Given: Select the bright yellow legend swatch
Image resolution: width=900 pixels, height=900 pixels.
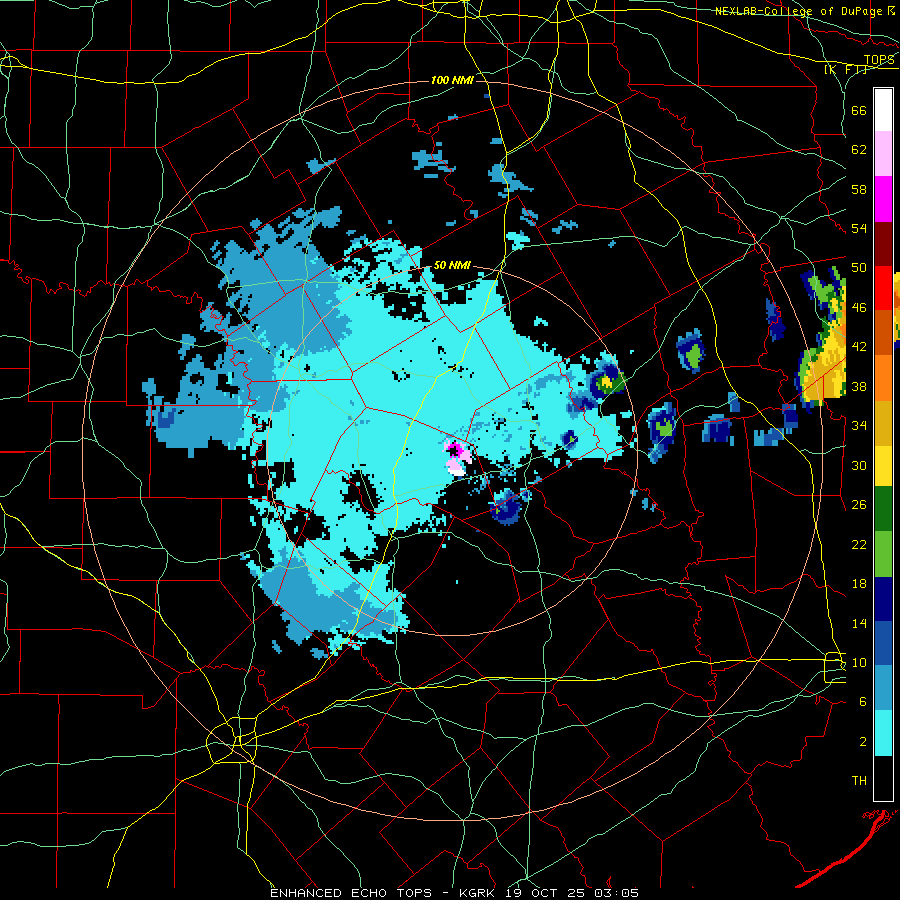Looking at the screenshot, I should click(x=883, y=465).
